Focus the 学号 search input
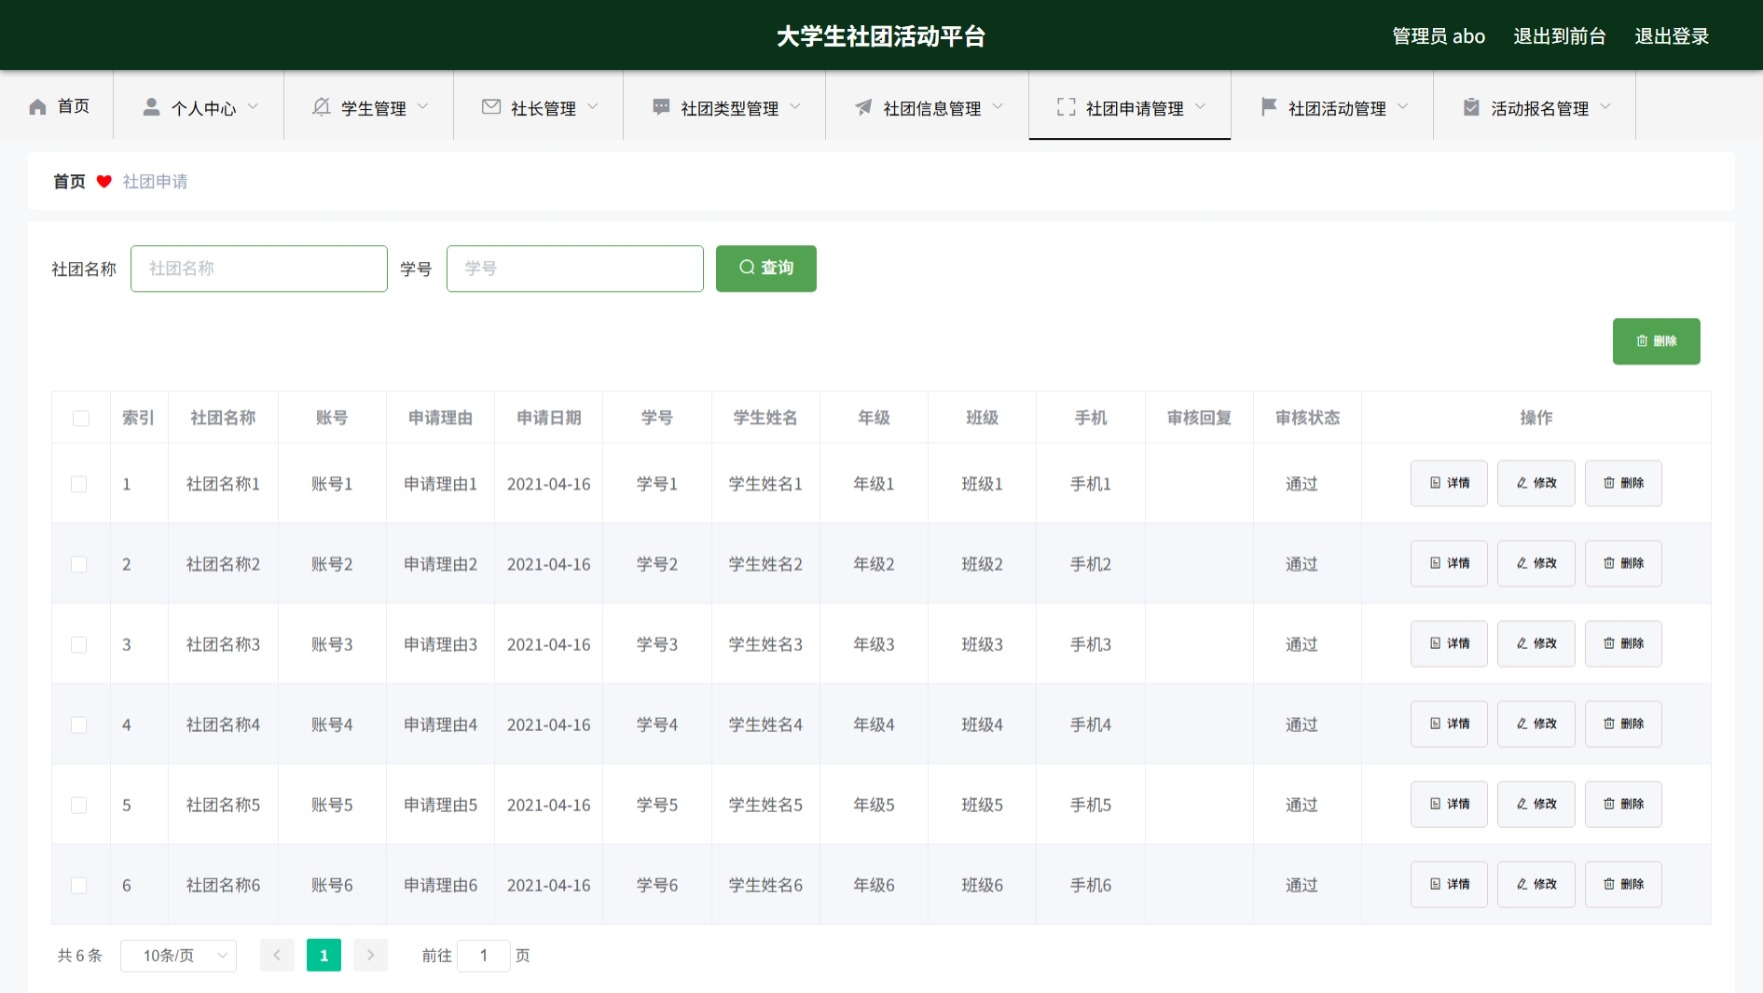1763x993 pixels. coord(575,268)
